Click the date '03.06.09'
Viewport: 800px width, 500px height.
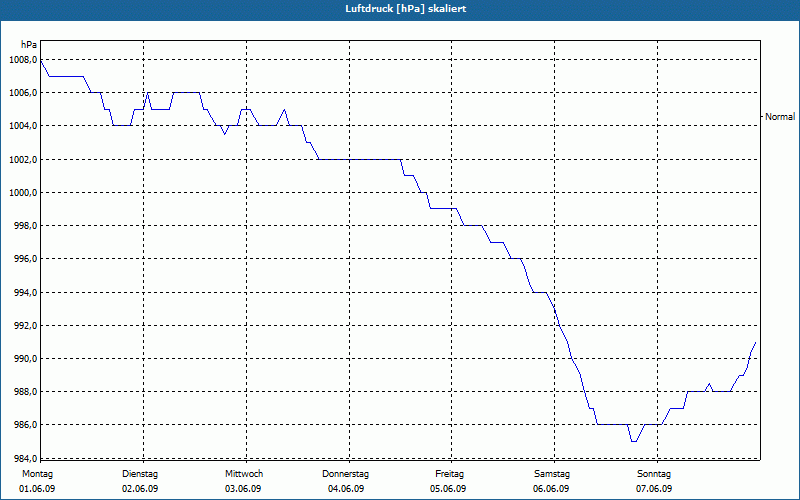coord(243,489)
